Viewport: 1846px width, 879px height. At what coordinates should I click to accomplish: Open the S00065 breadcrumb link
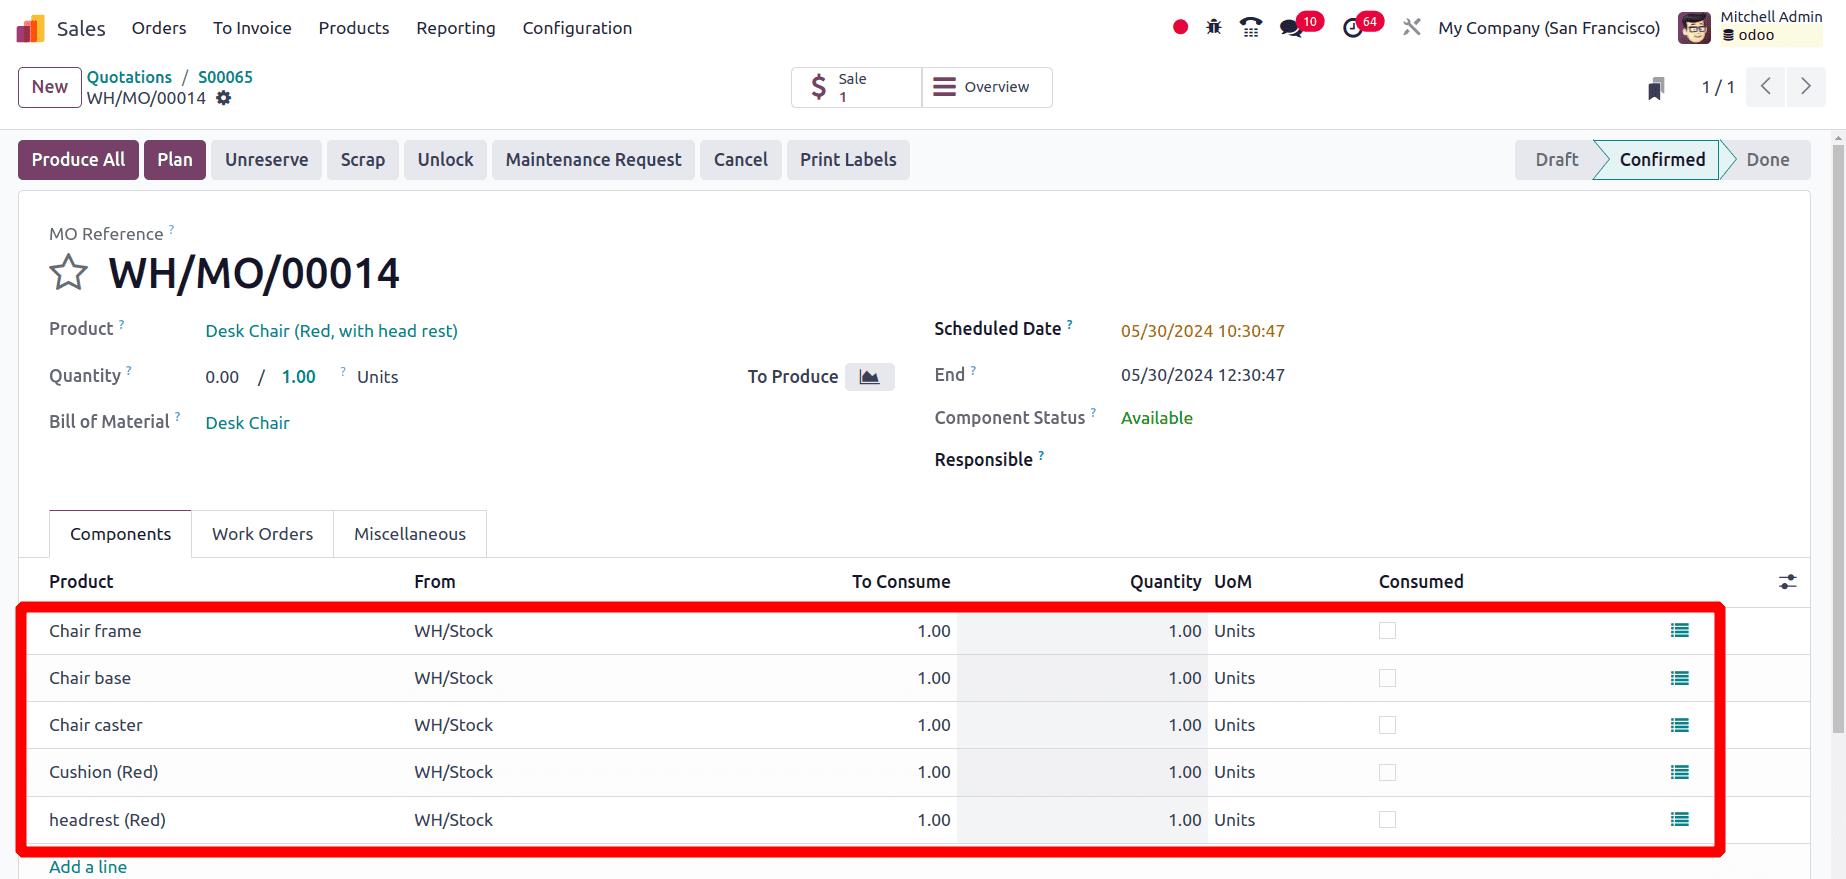coord(225,77)
